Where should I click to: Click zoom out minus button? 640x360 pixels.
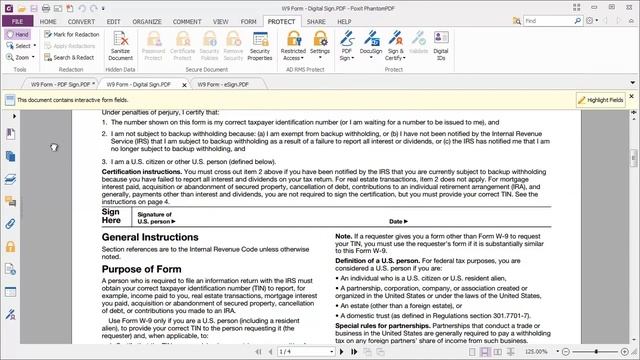566,351
